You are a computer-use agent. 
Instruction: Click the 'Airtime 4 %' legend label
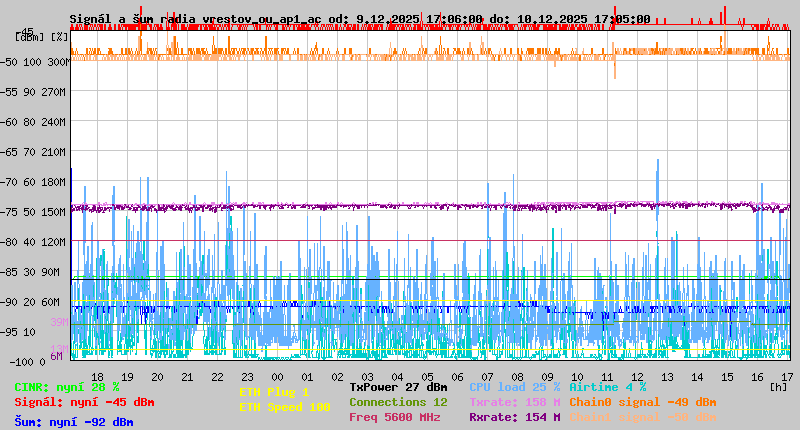click(608, 387)
